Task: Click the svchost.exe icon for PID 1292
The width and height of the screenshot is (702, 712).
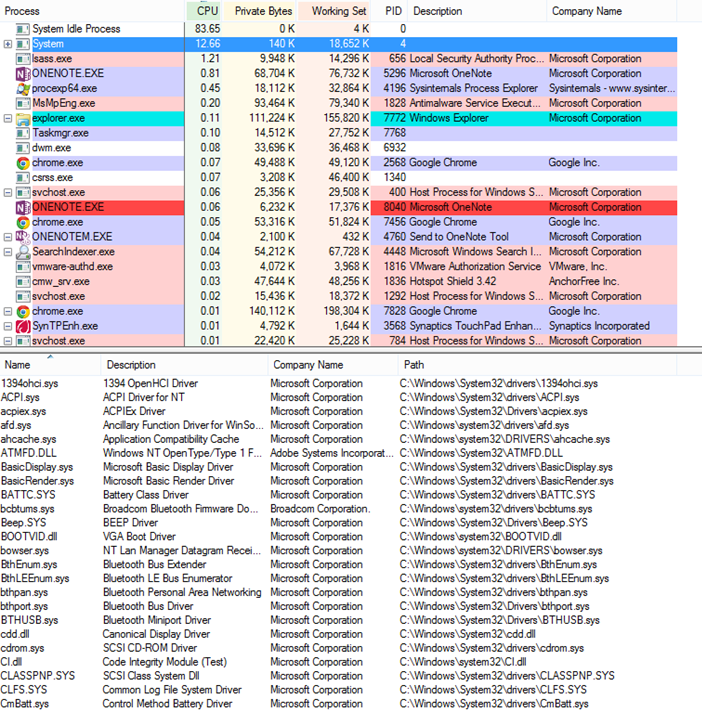Action: point(23,297)
